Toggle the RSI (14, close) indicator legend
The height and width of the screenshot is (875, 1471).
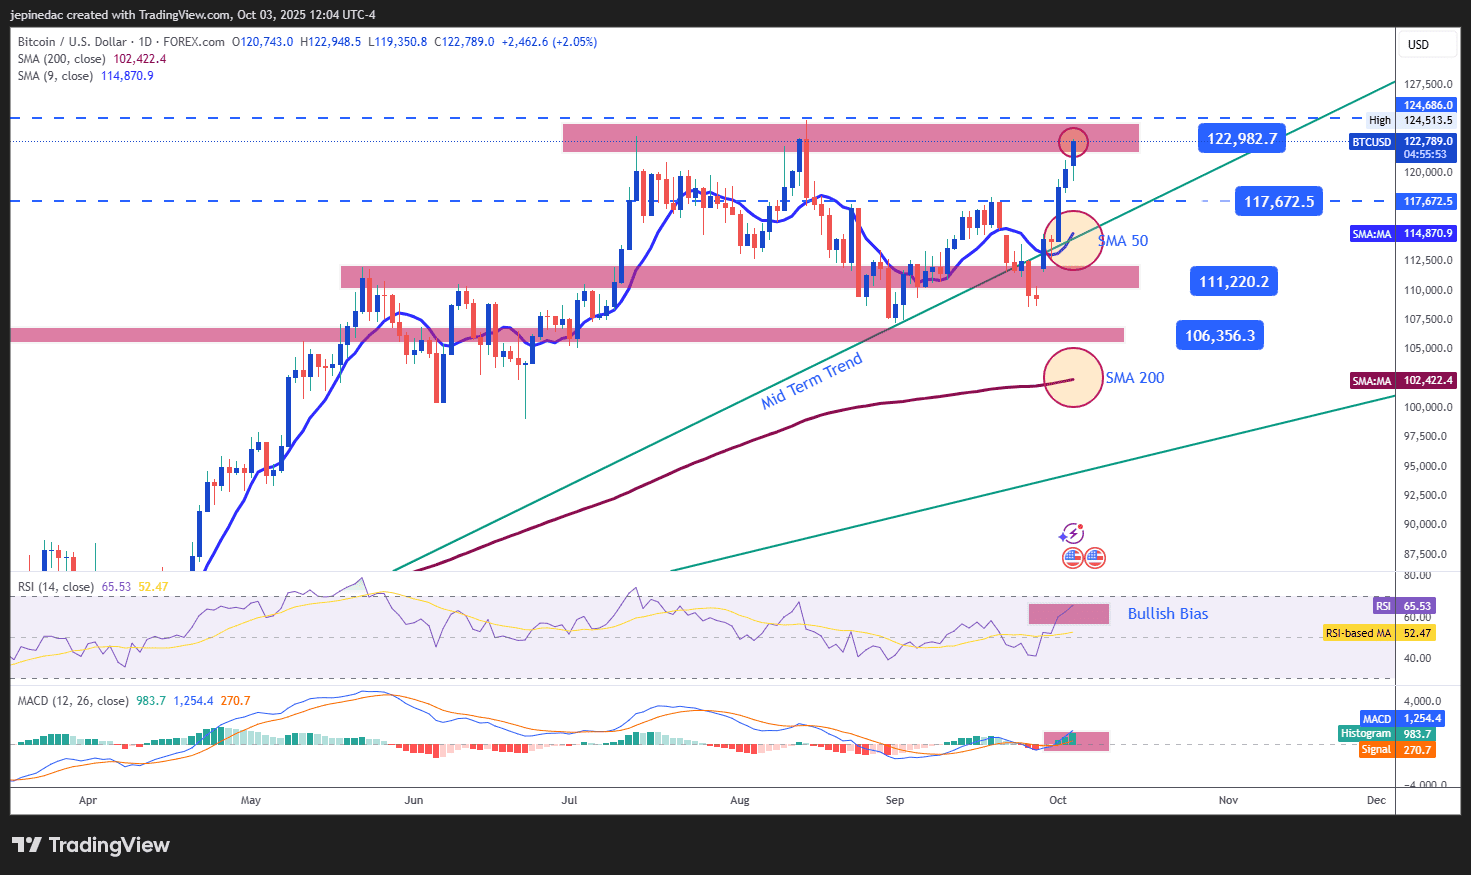click(55, 586)
